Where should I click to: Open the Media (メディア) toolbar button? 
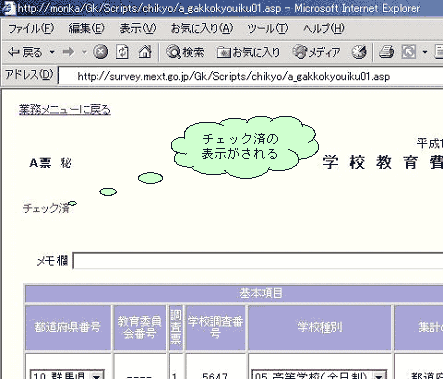pyautogui.click(x=317, y=52)
